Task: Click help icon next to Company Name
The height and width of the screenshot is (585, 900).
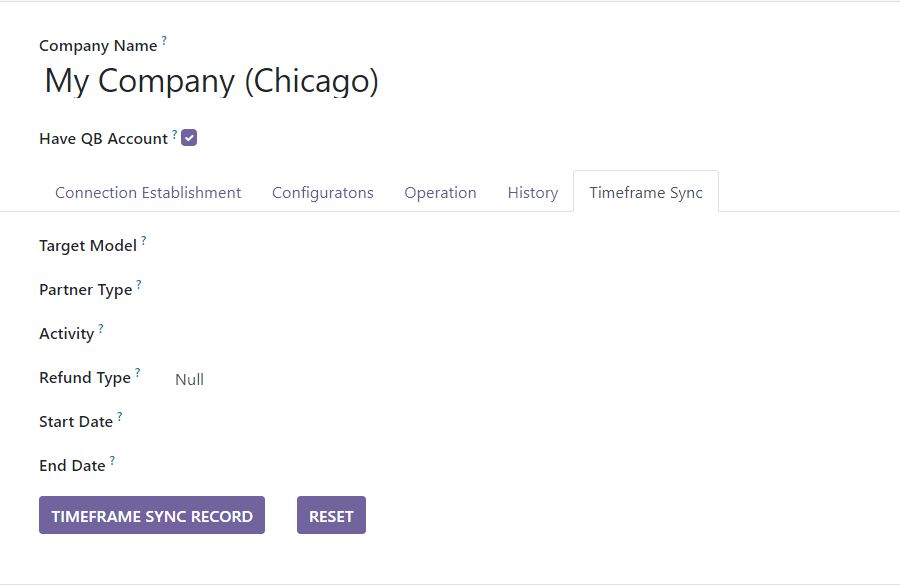Action: coord(164,41)
